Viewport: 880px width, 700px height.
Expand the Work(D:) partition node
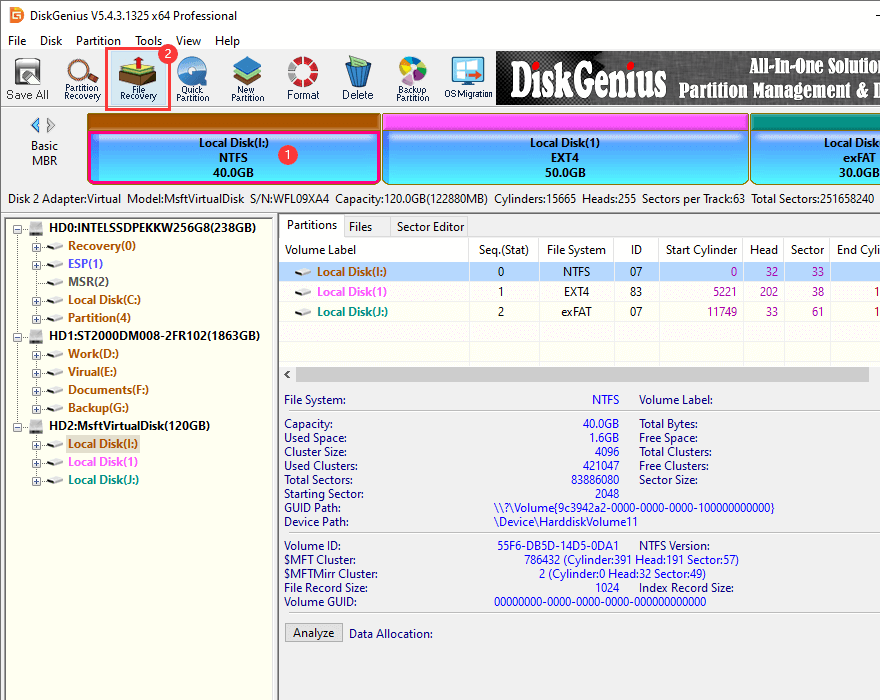[37, 354]
